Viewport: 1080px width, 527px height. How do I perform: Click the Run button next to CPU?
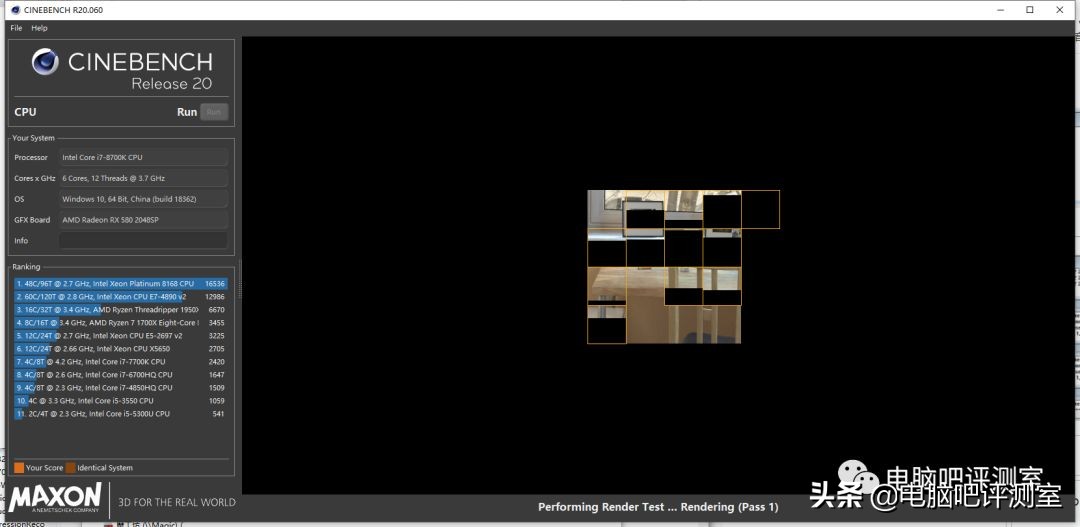(x=214, y=112)
